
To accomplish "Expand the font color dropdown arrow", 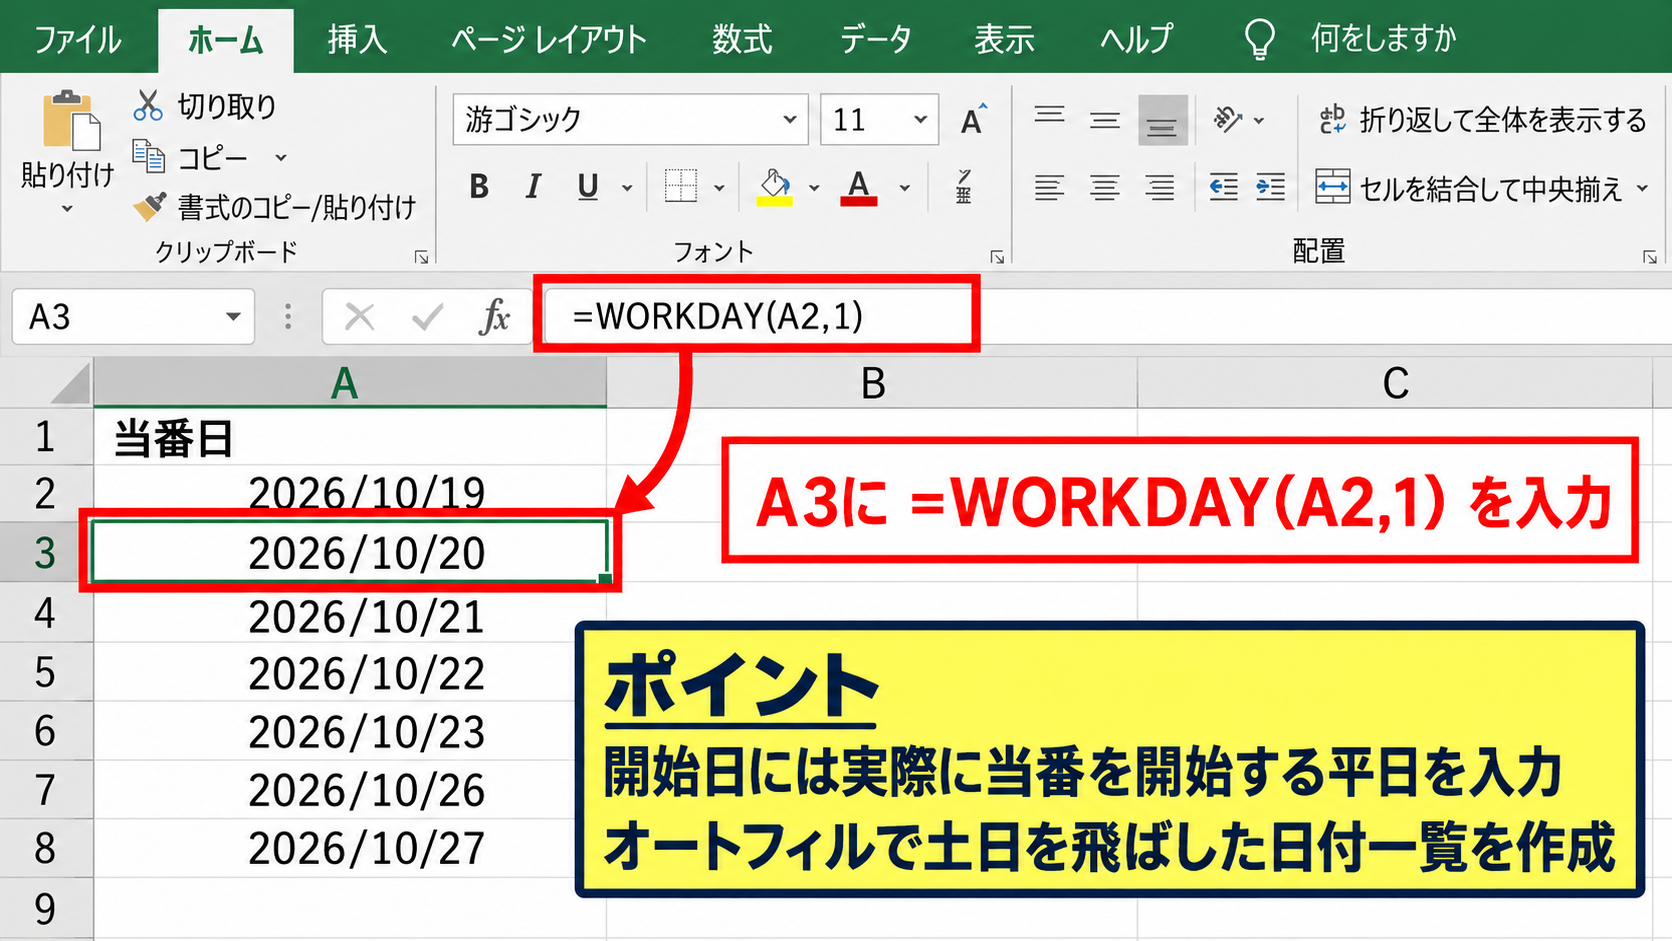I will pos(904,187).
